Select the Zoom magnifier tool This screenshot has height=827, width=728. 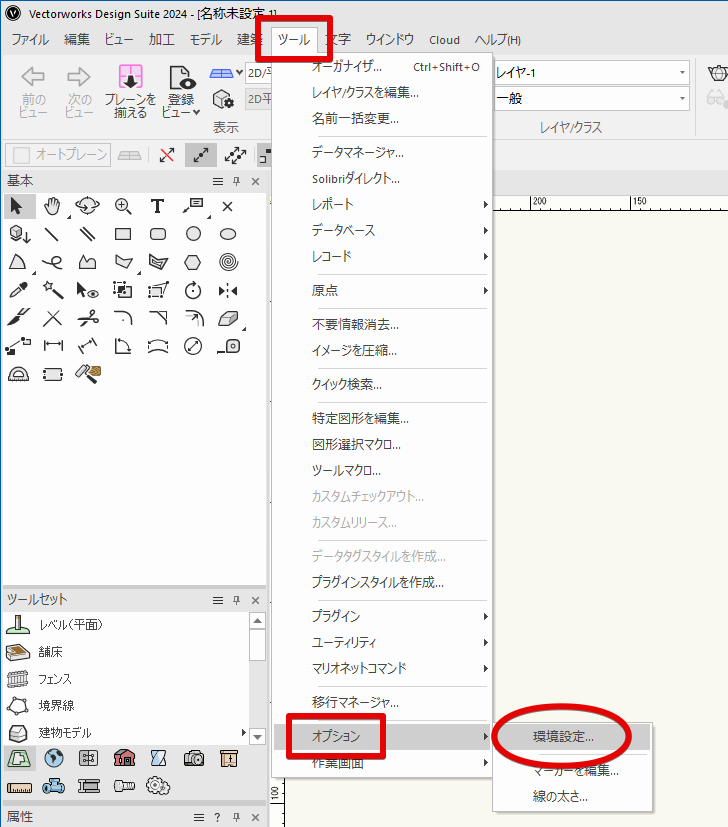click(123, 206)
